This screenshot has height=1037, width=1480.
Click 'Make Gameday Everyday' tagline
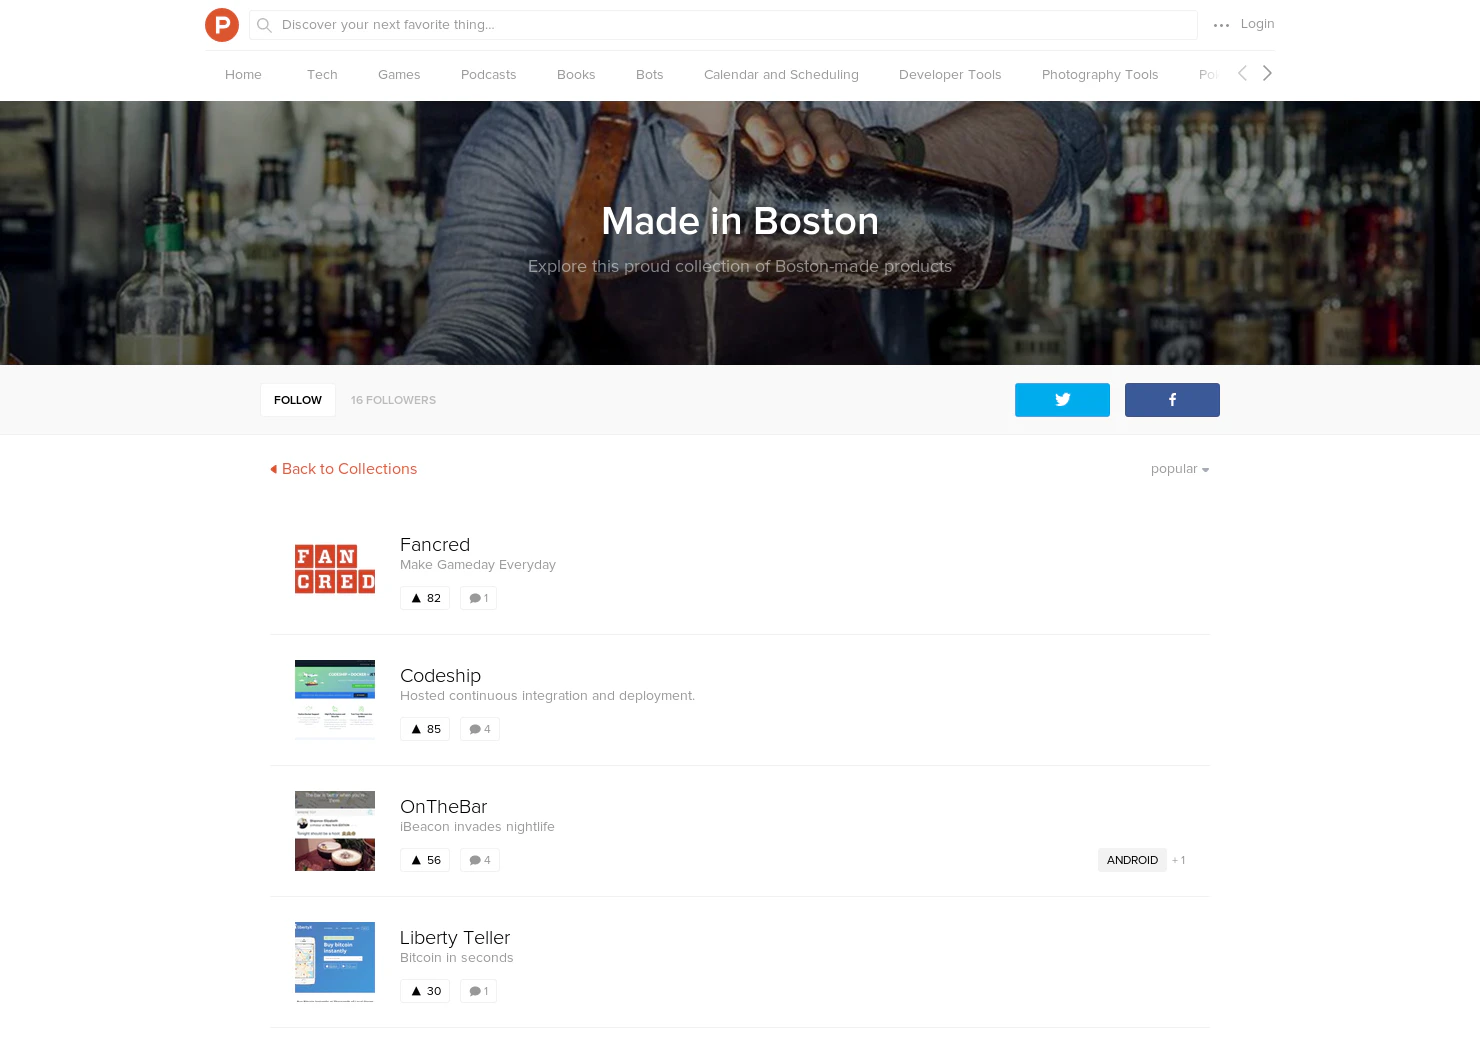(478, 565)
